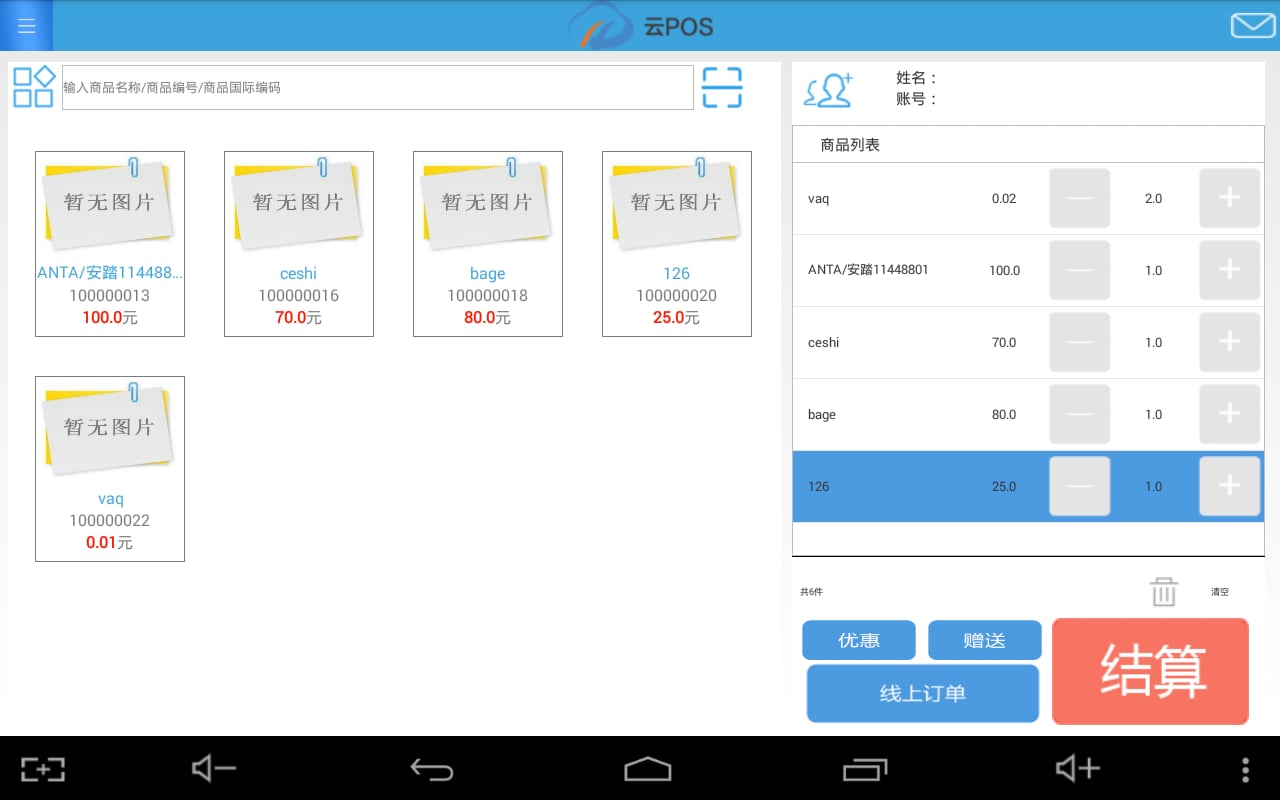Image resolution: width=1280 pixels, height=800 pixels.
Task: Decrease quantity of bage in cart
Action: [x=1079, y=414]
